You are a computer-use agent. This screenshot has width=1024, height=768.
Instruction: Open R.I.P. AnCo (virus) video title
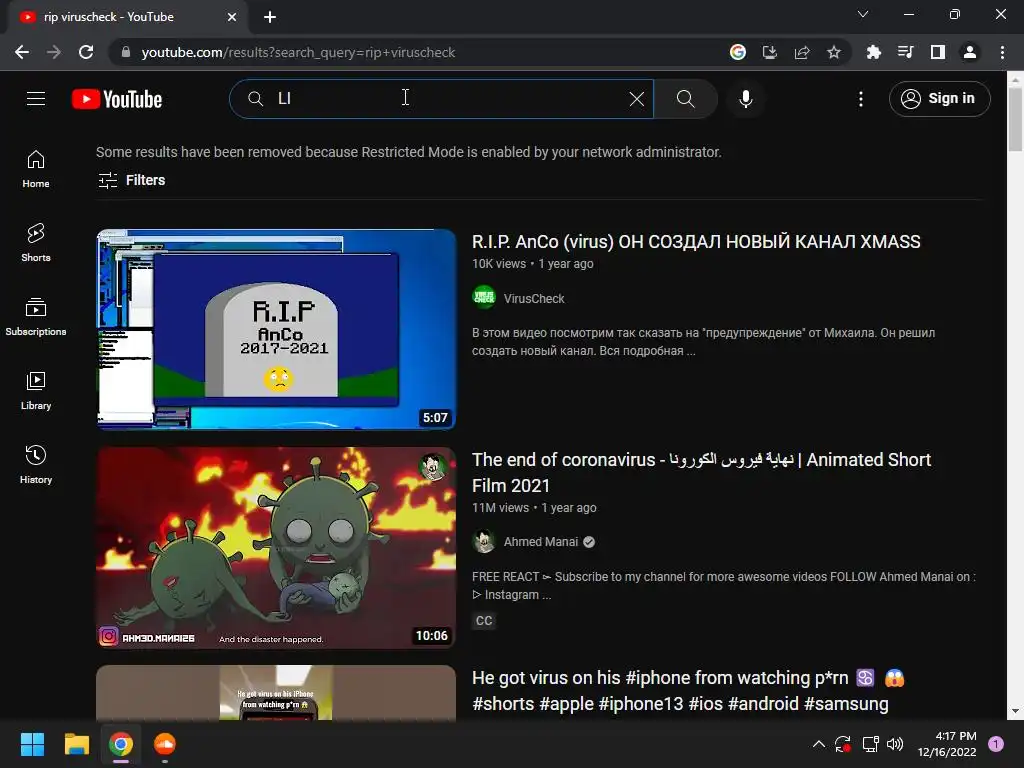pos(696,242)
